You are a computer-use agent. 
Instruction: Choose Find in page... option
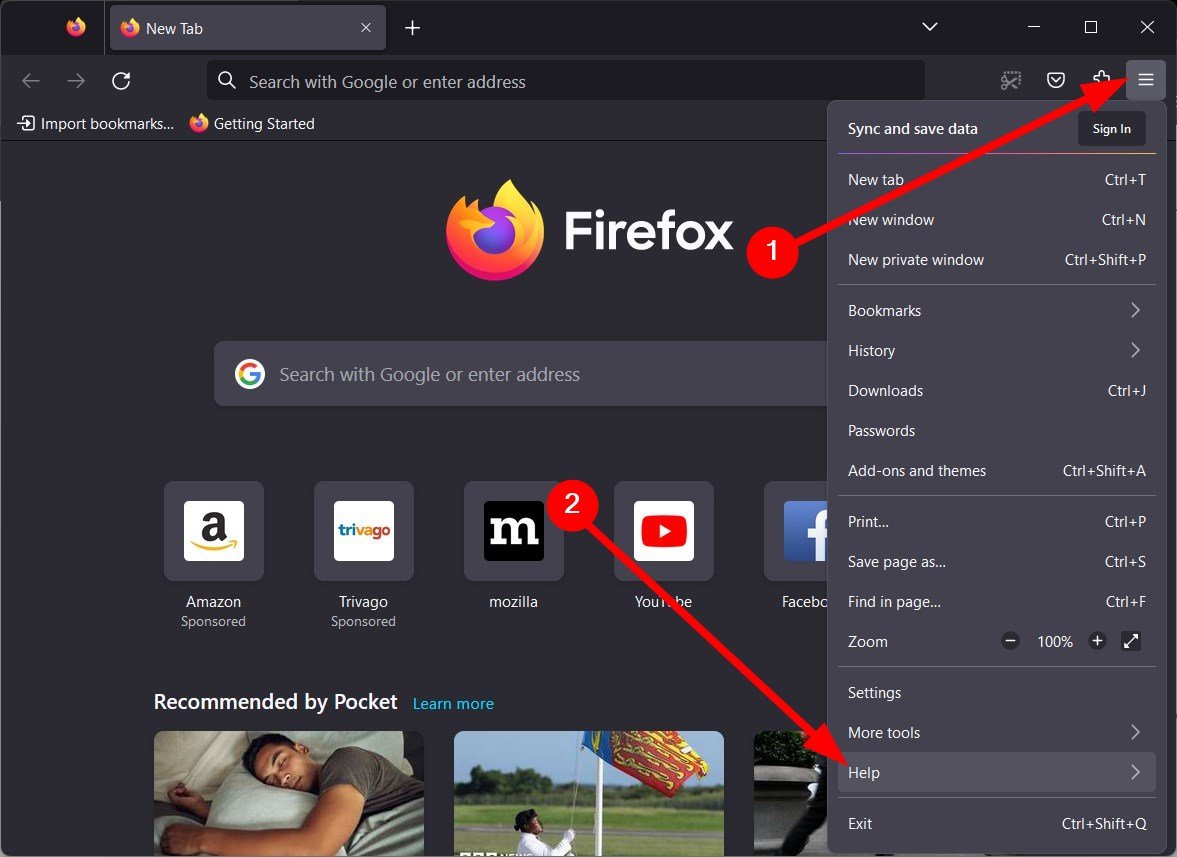[996, 602]
